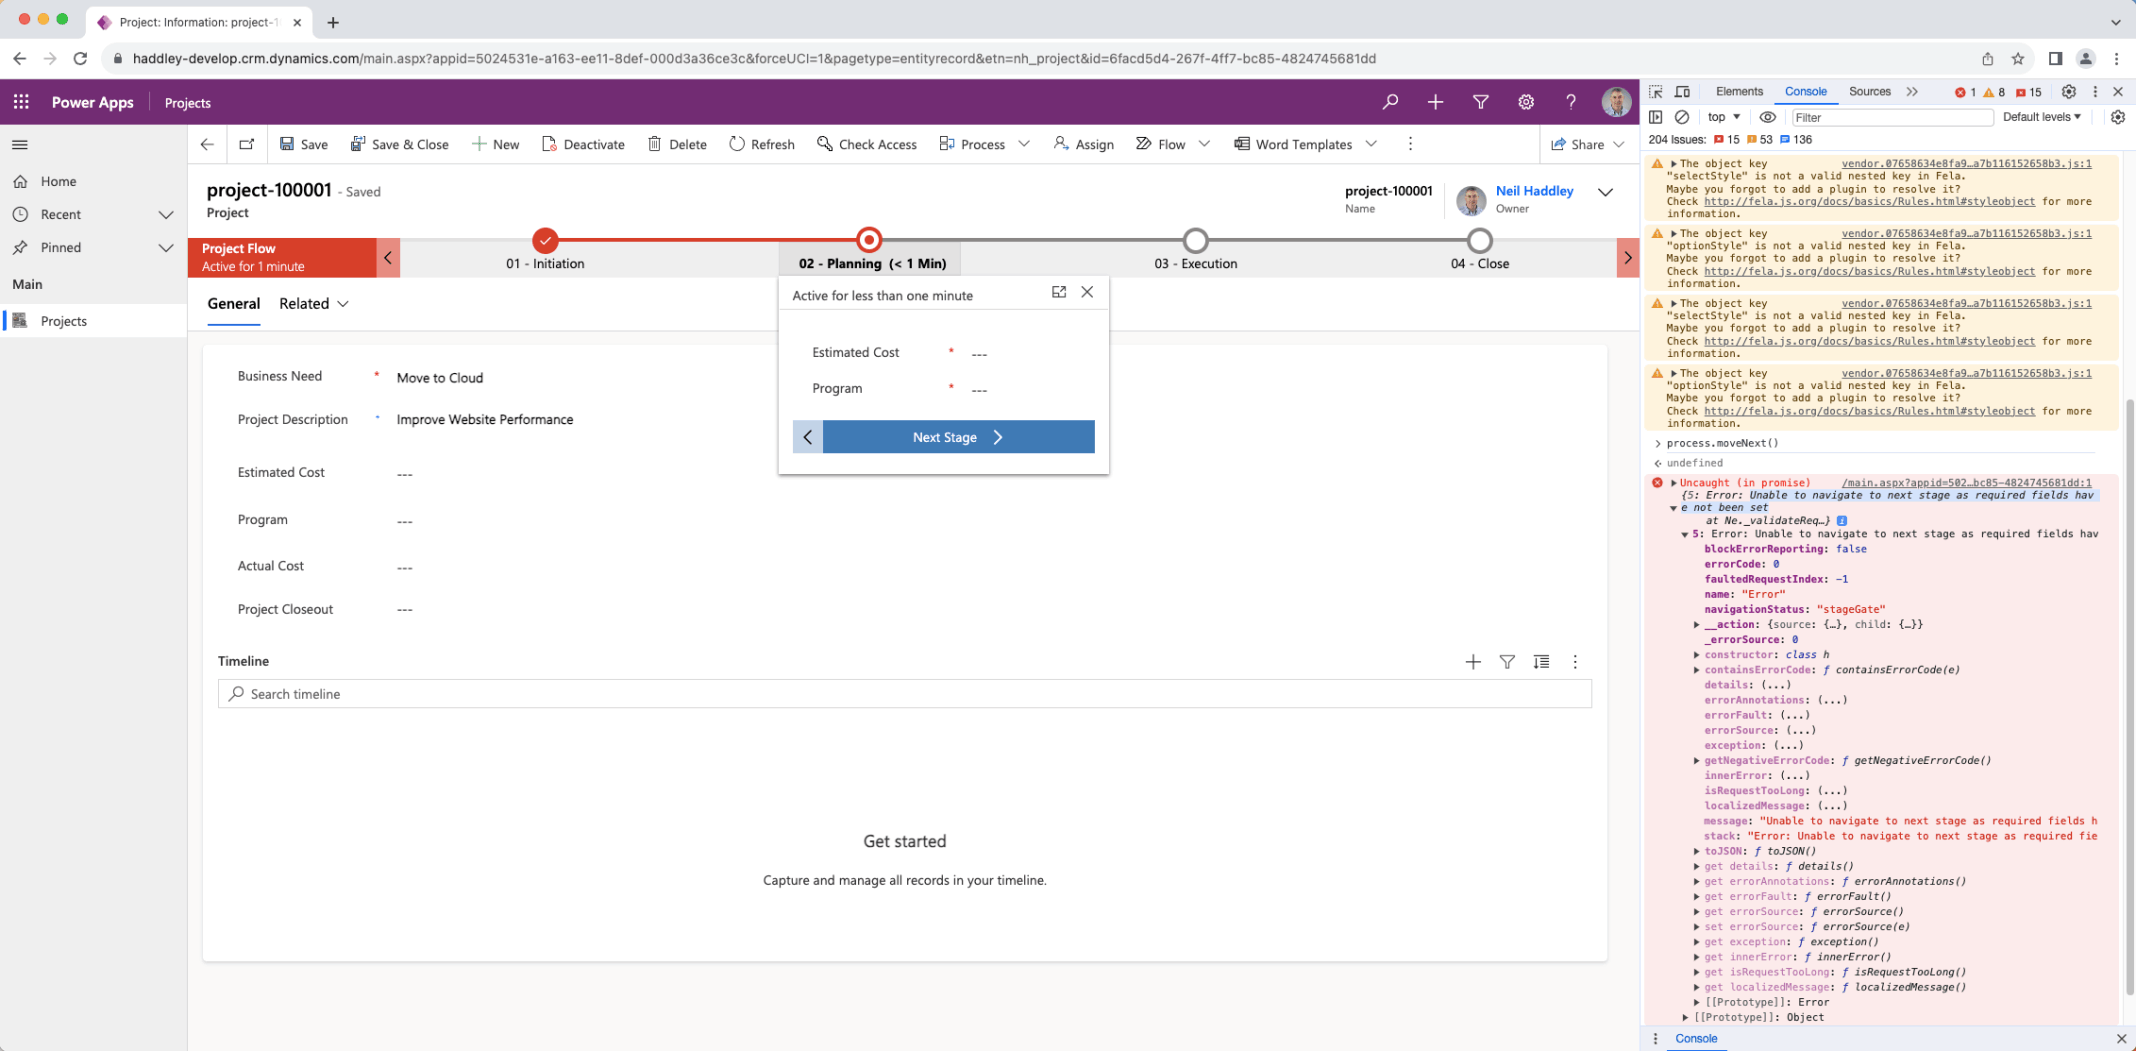Assign the record to another user
Viewport: 2136px width, 1051px height.
point(1084,144)
